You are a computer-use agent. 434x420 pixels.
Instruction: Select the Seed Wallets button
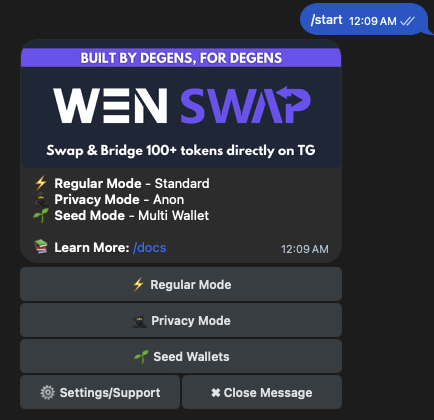click(x=181, y=356)
